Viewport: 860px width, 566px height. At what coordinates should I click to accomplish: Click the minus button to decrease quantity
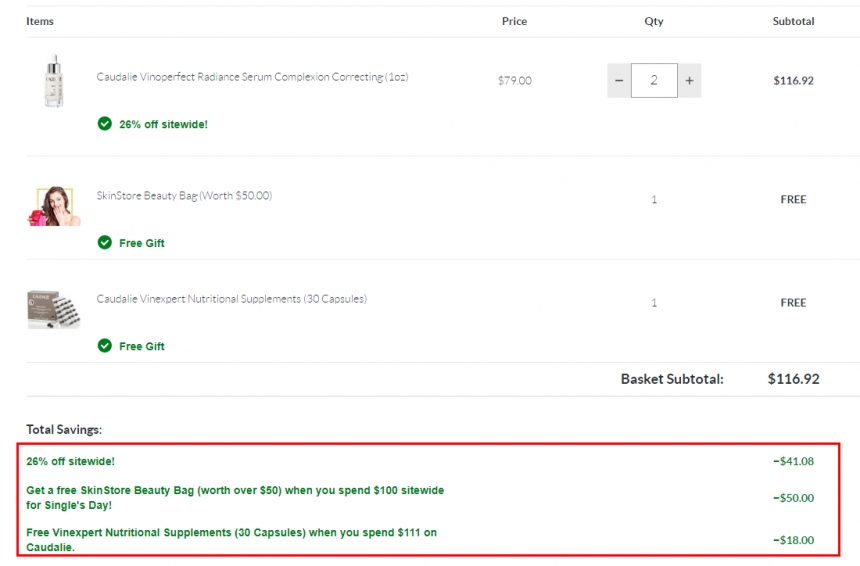619,81
